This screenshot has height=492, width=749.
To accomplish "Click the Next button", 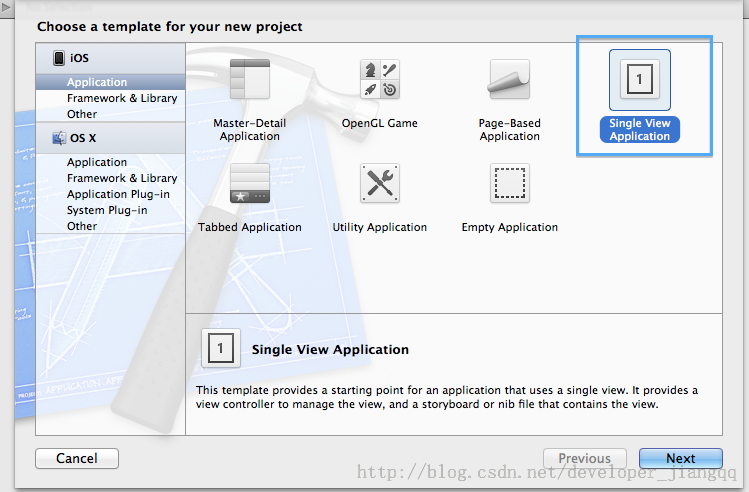I will pos(680,458).
